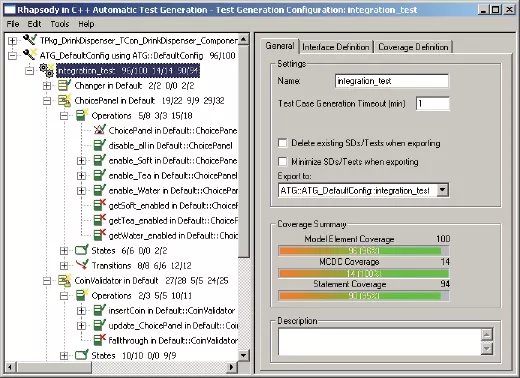The width and height of the screenshot is (520, 378).
Task: Switch to the Coverage Definition tab
Action: coord(413,47)
